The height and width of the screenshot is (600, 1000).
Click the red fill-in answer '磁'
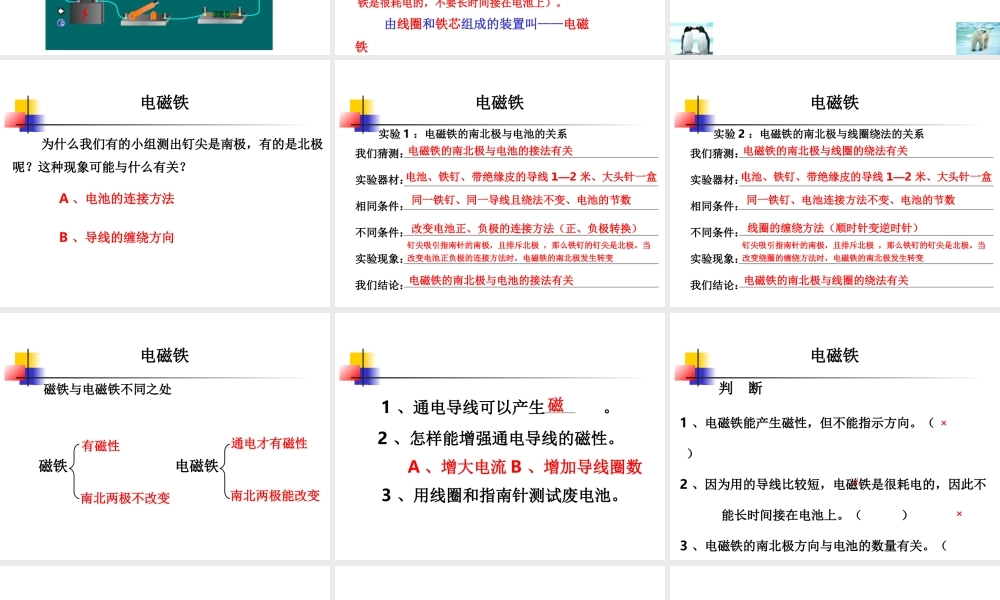pyautogui.click(x=555, y=405)
